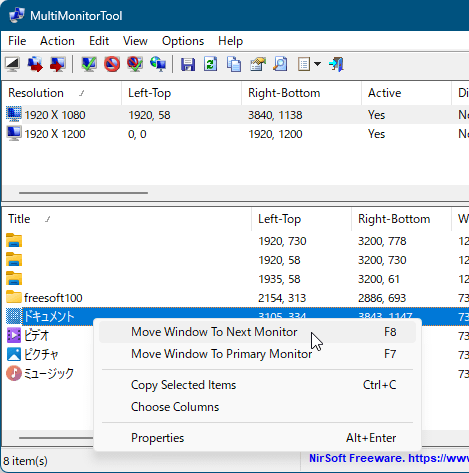Open the Help menu
Viewport: 469px width, 473px height.
(230, 41)
